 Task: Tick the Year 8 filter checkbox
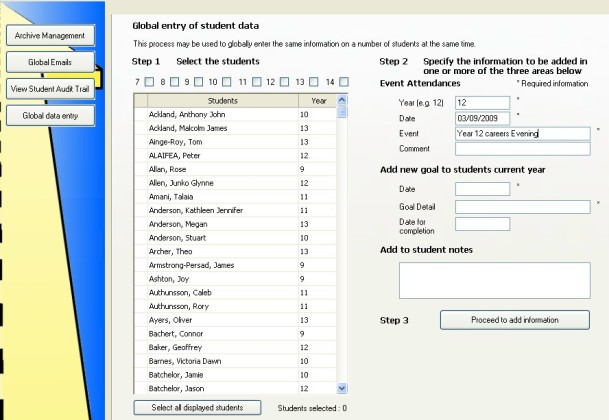click(x=174, y=82)
